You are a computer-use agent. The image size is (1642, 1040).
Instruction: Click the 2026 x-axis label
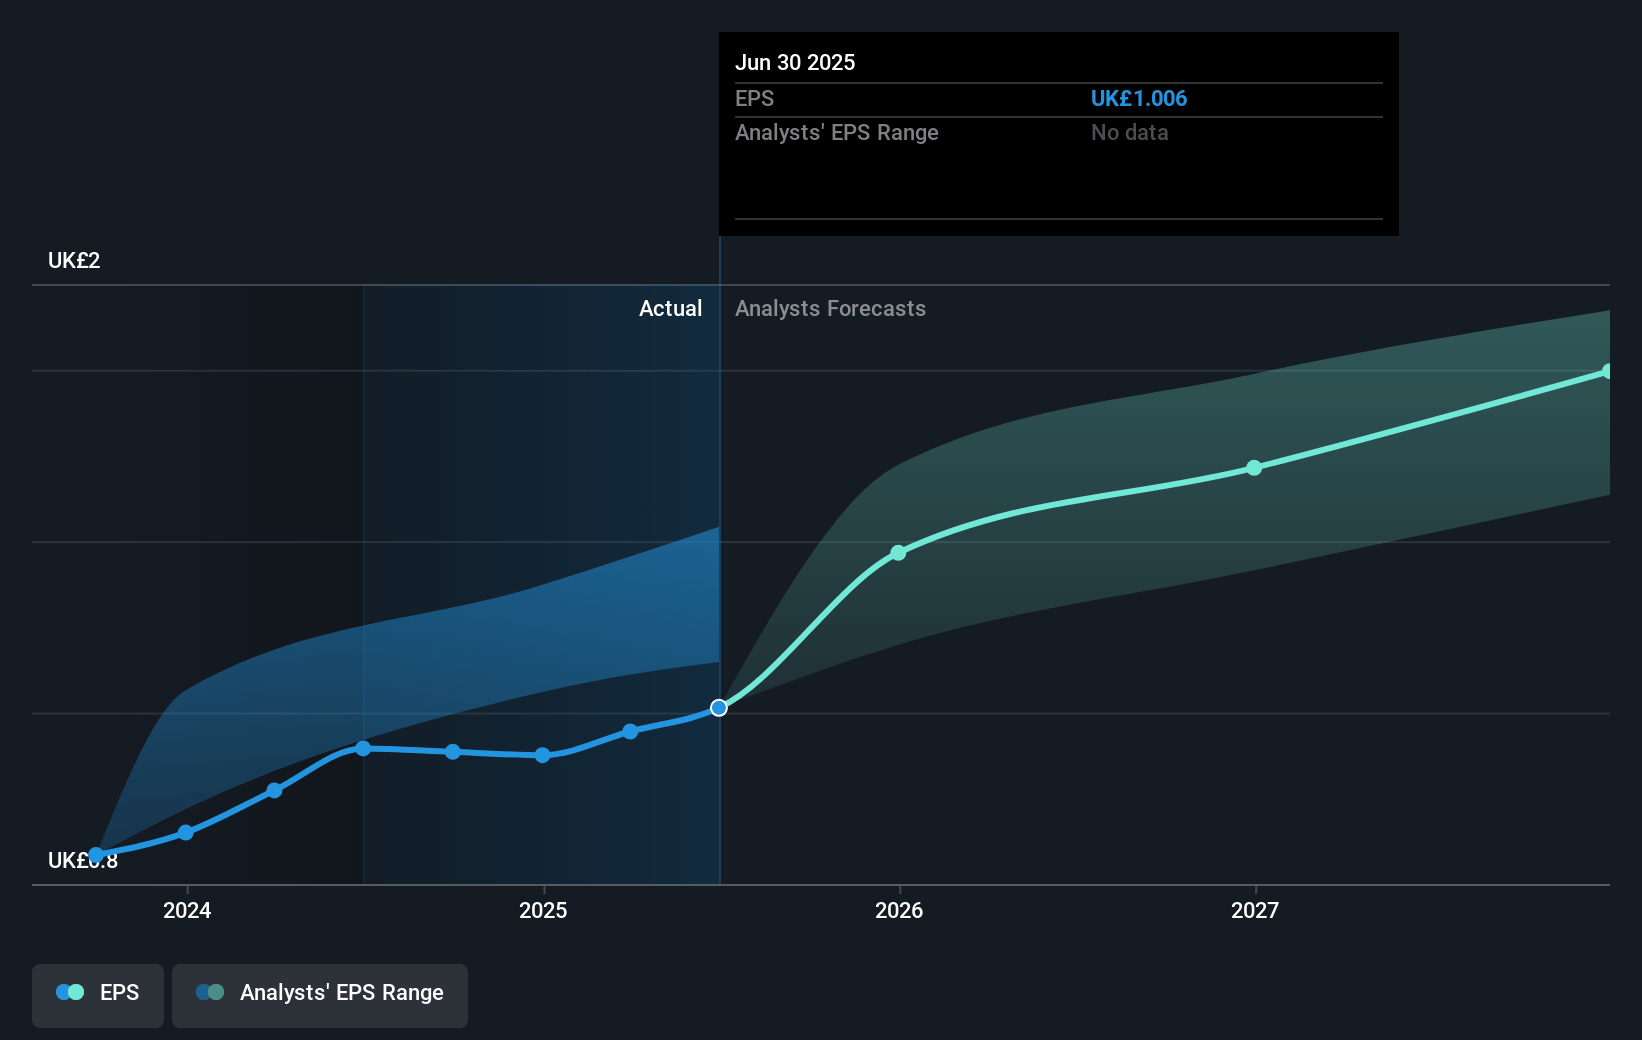898,910
